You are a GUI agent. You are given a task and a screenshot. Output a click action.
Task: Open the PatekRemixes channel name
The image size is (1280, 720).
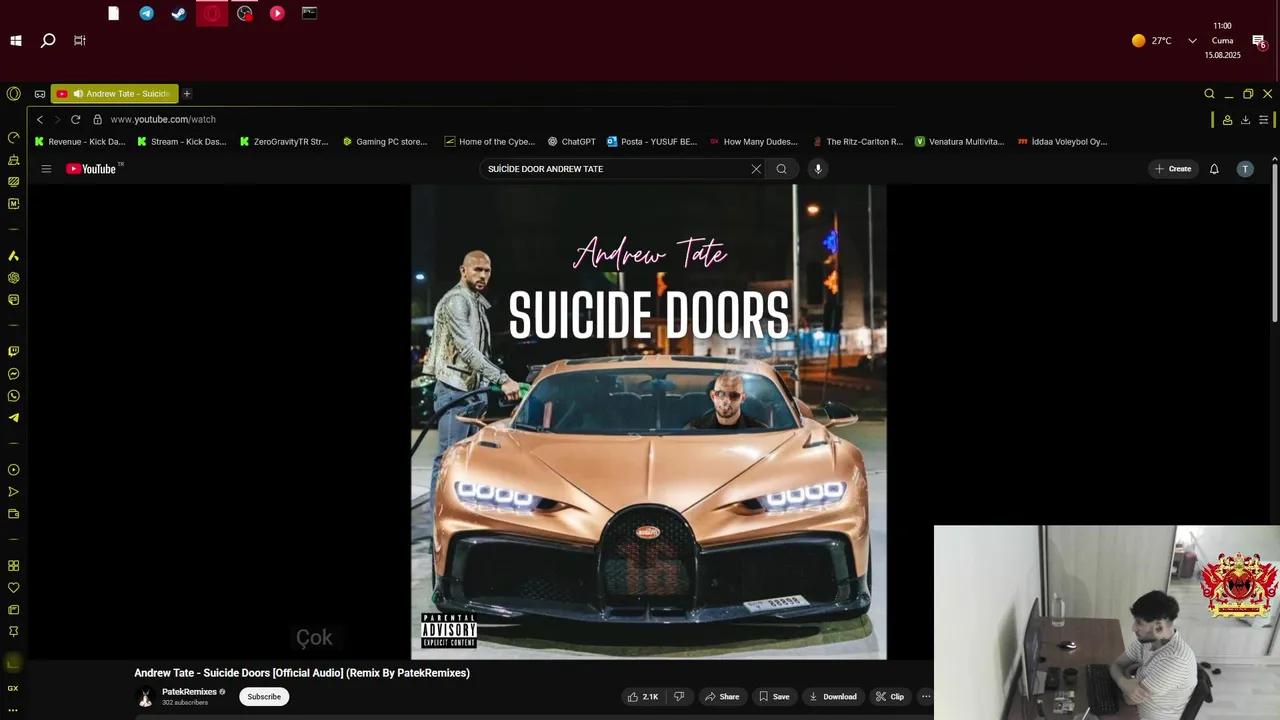click(x=189, y=692)
